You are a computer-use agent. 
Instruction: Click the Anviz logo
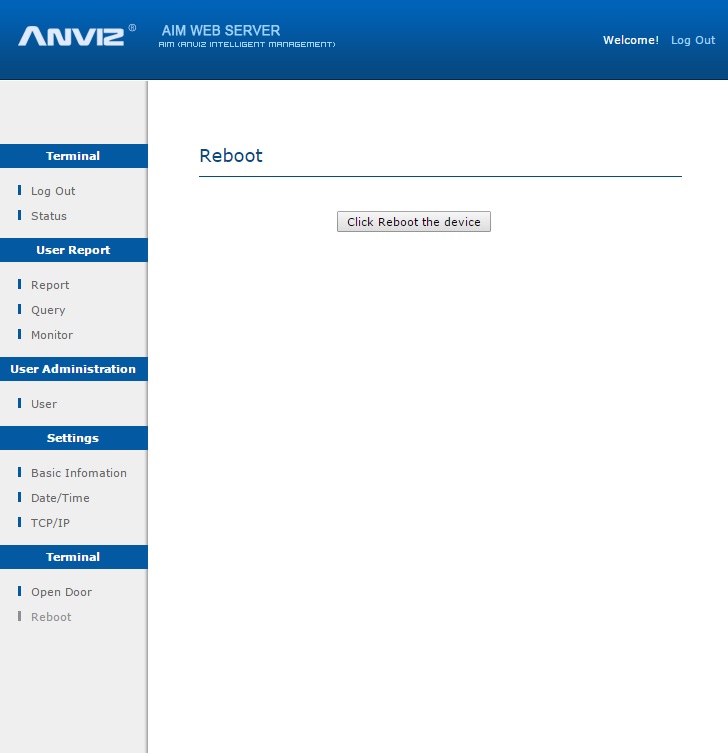(77, 36)
